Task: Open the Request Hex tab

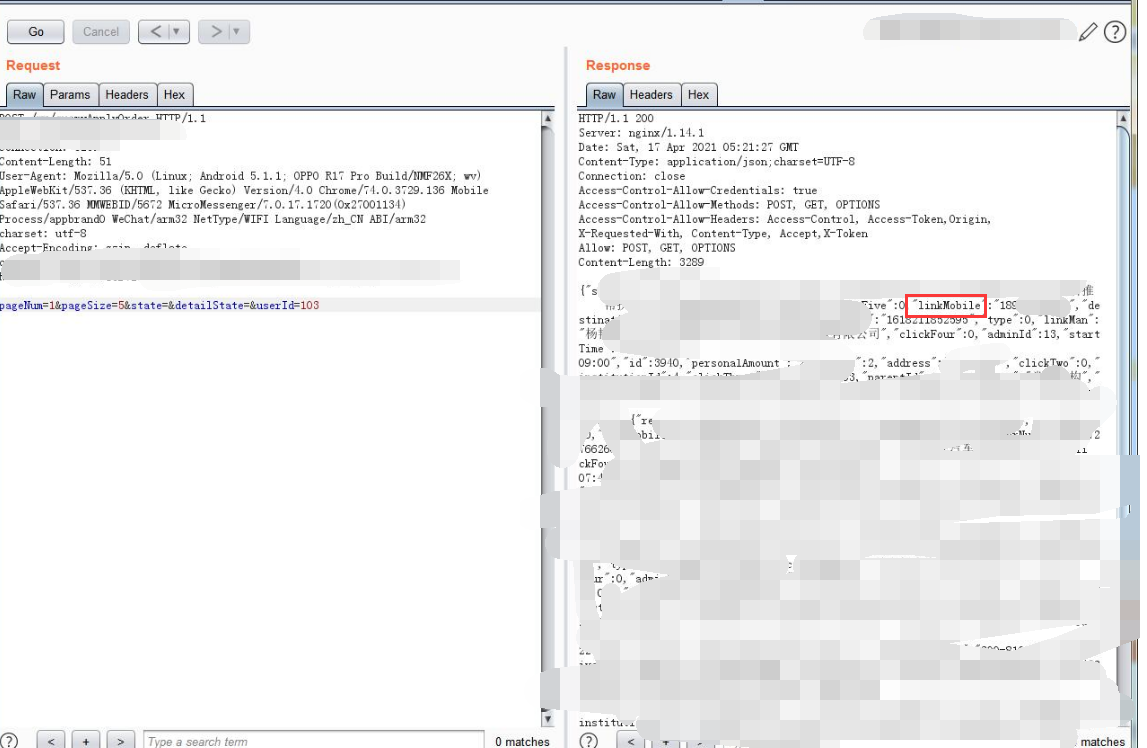Action: click(174, 94)
